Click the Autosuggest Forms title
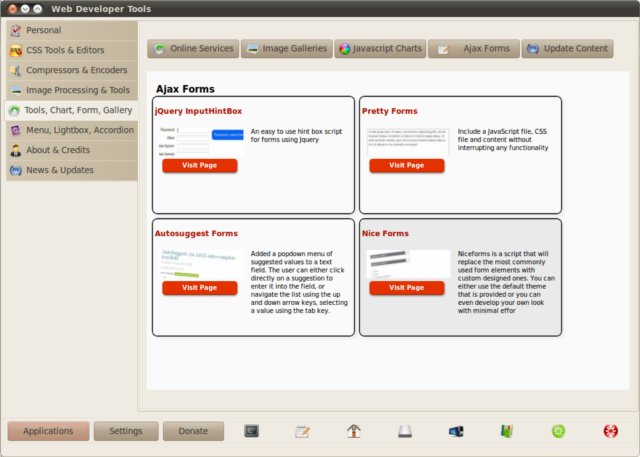 [x=196, y=234]
